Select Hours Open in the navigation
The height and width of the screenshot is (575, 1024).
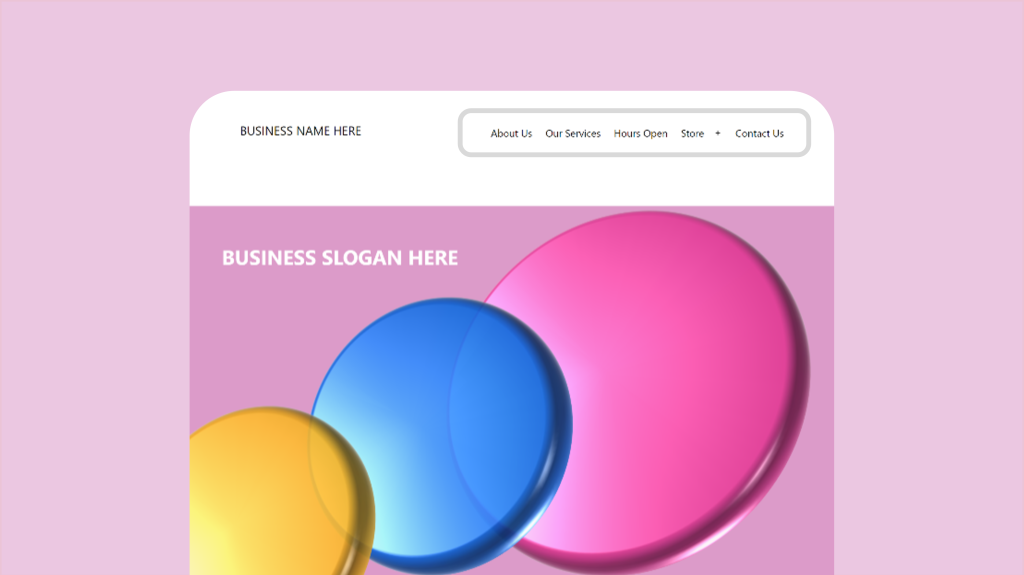(x=640, y=133)
